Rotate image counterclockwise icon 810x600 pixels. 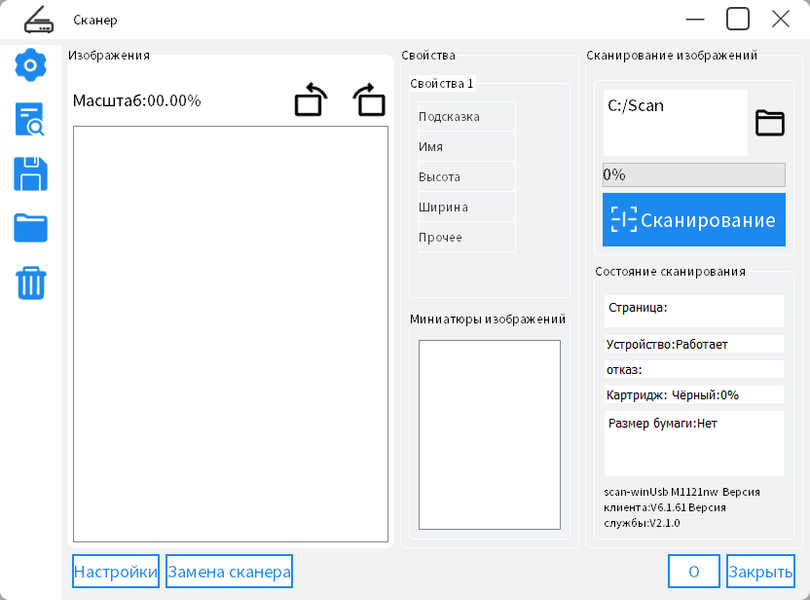(311, 99)
